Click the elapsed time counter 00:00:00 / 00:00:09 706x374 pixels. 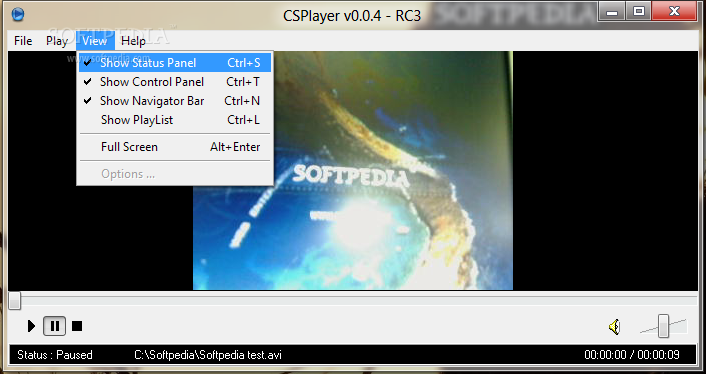[x=632, y=355]
